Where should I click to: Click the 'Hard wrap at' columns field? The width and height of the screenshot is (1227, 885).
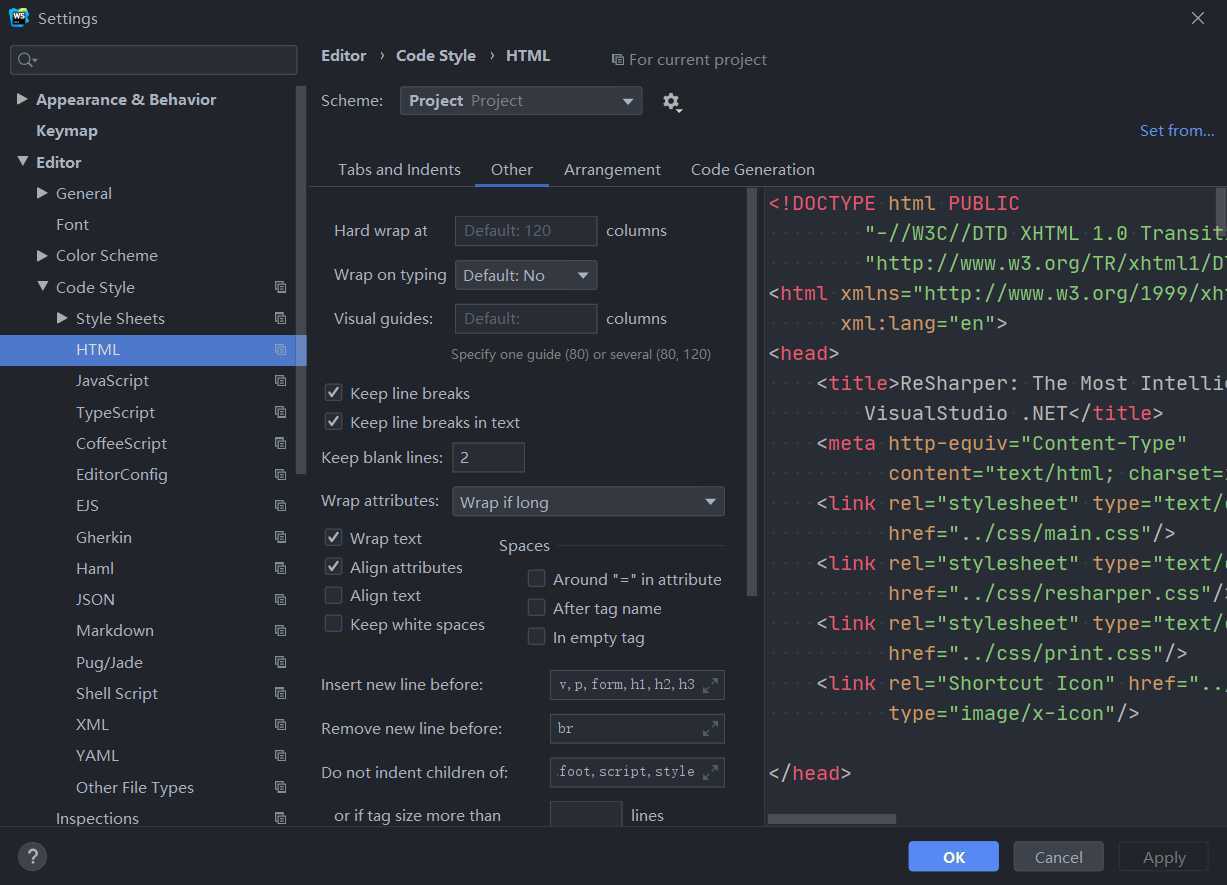pos(526,231)
